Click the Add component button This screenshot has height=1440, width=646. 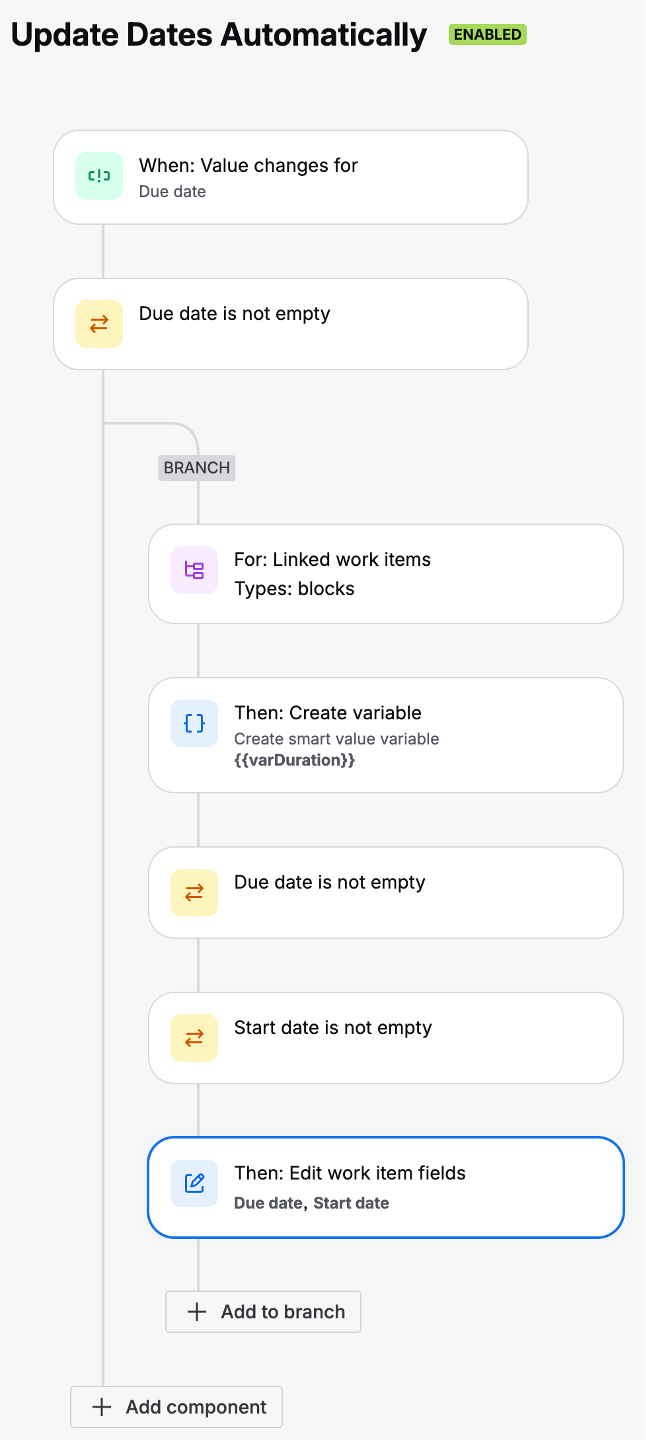[175, 1406]
